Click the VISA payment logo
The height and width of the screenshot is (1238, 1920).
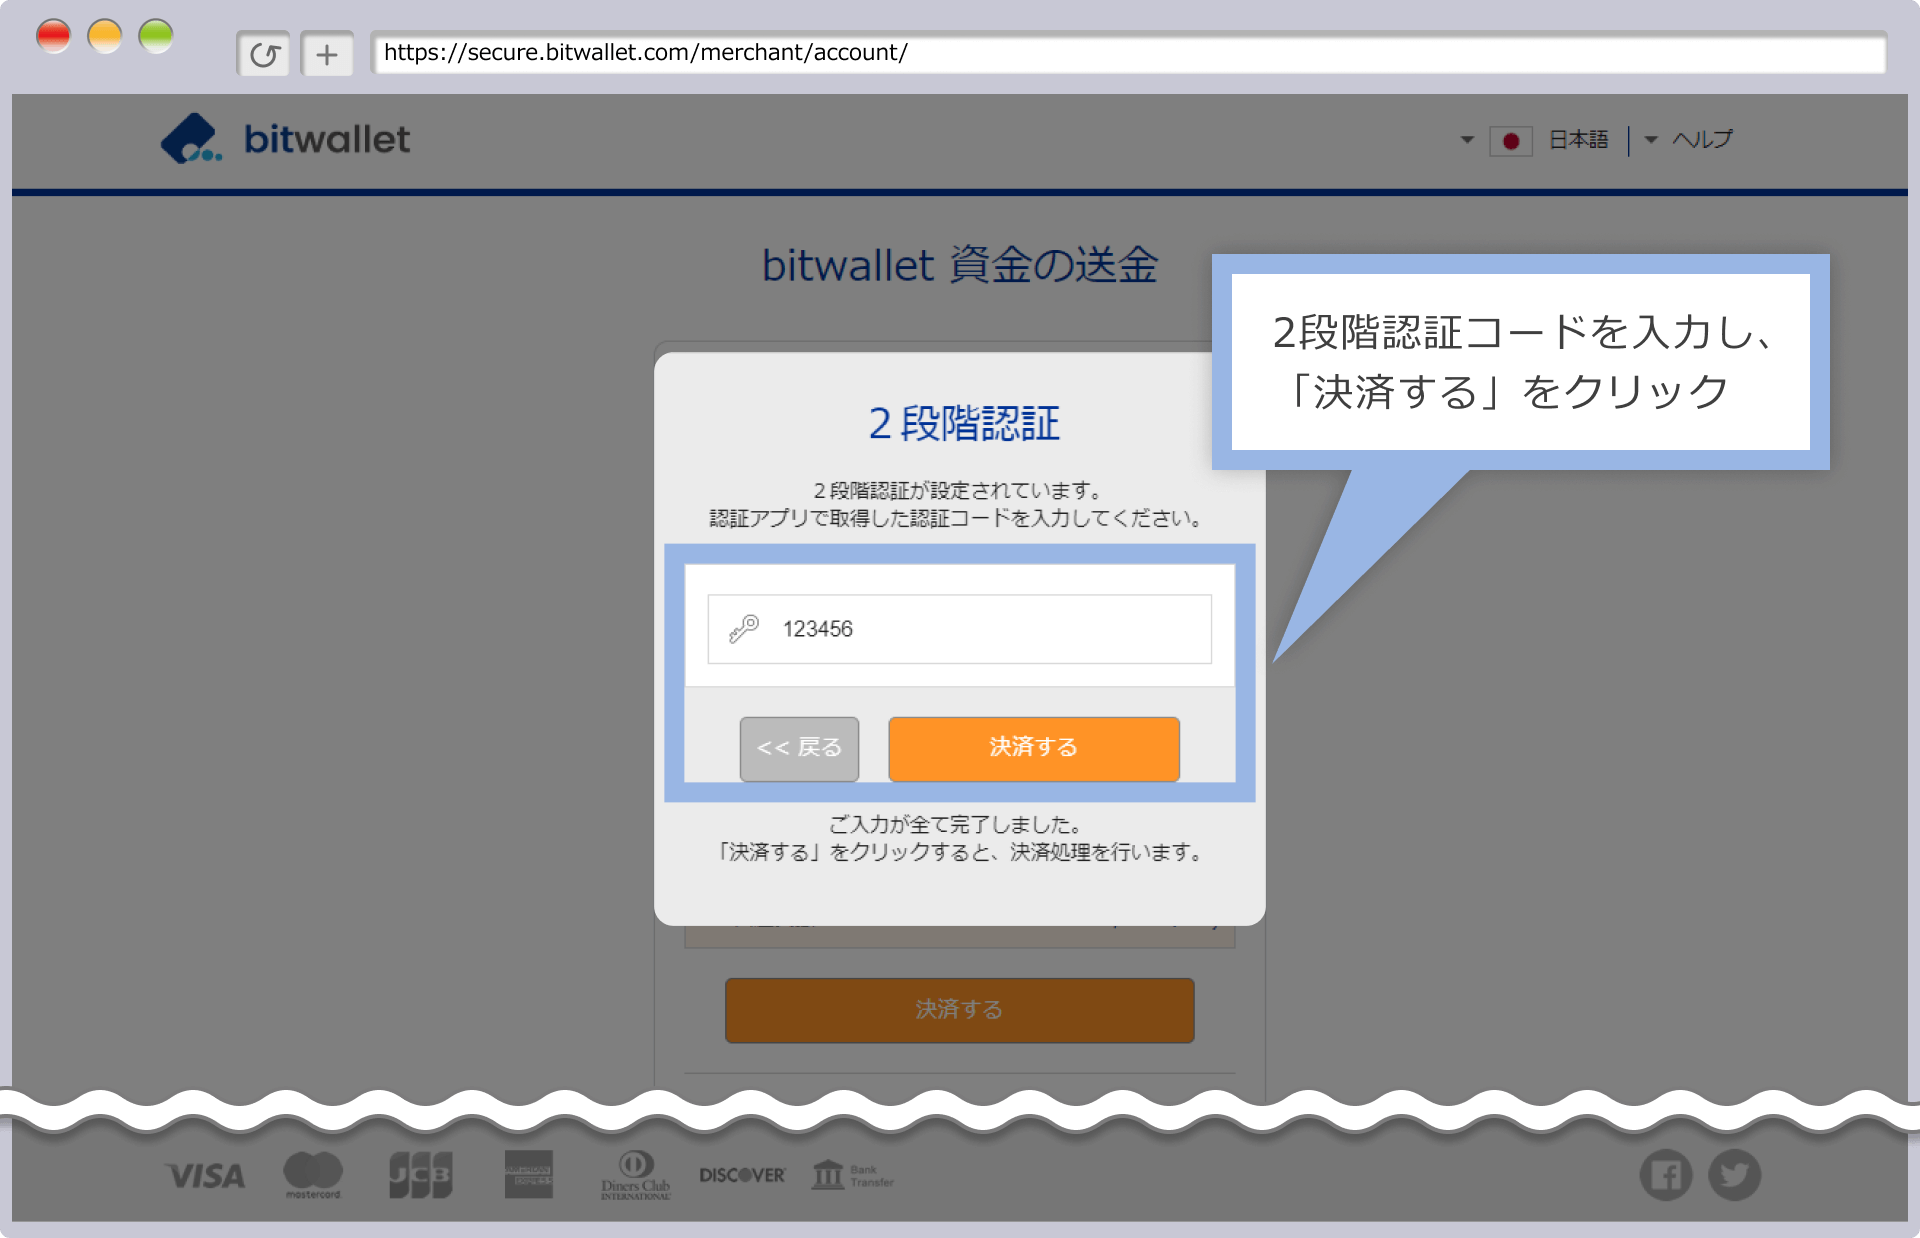coord(205,1175)
